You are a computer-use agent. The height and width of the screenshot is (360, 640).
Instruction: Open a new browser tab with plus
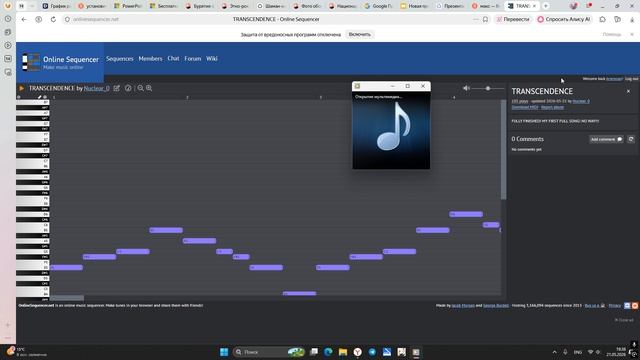(546, 6)
